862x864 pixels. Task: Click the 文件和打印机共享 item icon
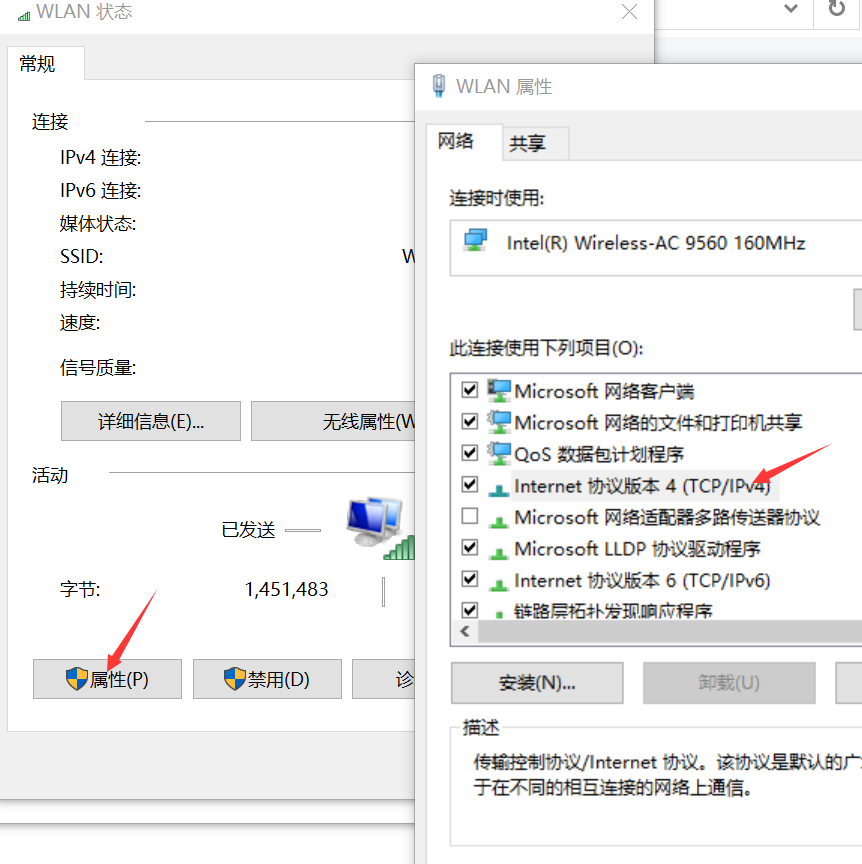(x=499, y=422)
